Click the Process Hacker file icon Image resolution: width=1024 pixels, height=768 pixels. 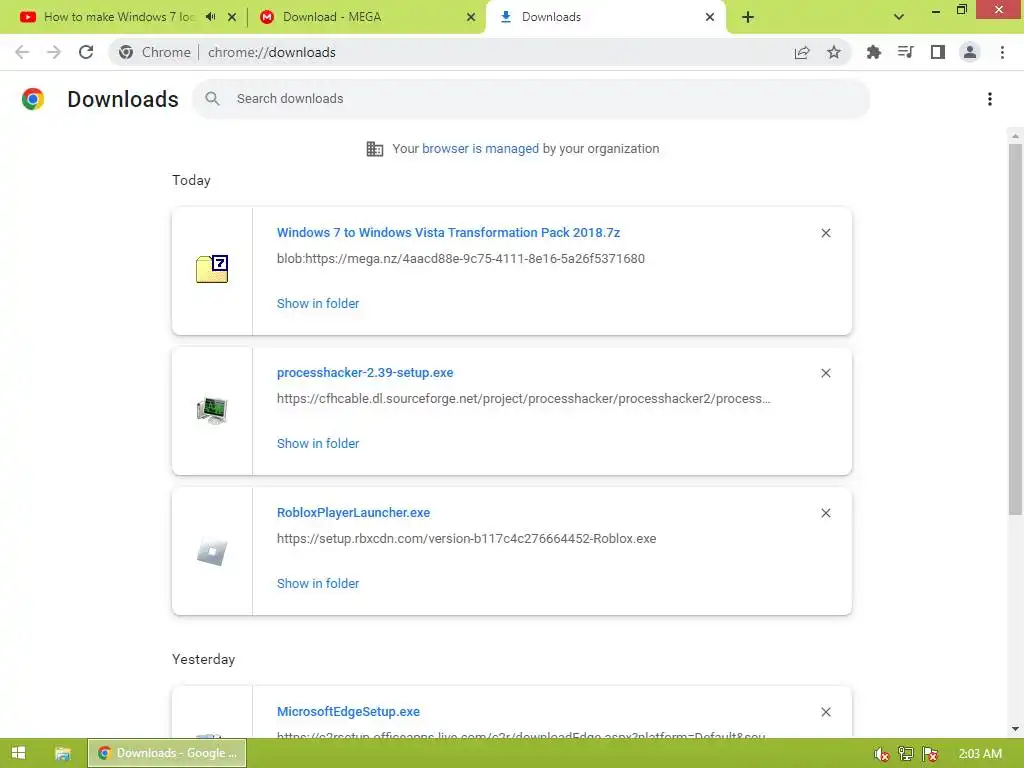[x=212, y=410]
